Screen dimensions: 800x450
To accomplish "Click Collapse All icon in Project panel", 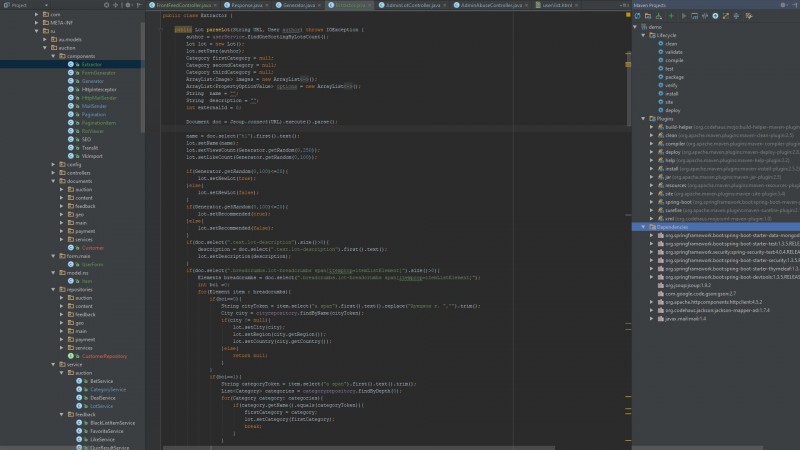I will click(116, 5).
